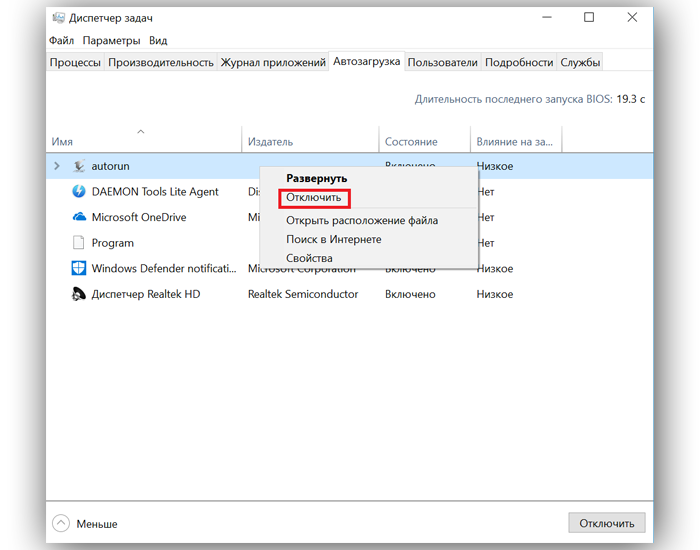
Task: Switch to the Производительность tab
Action: (161, 62)
